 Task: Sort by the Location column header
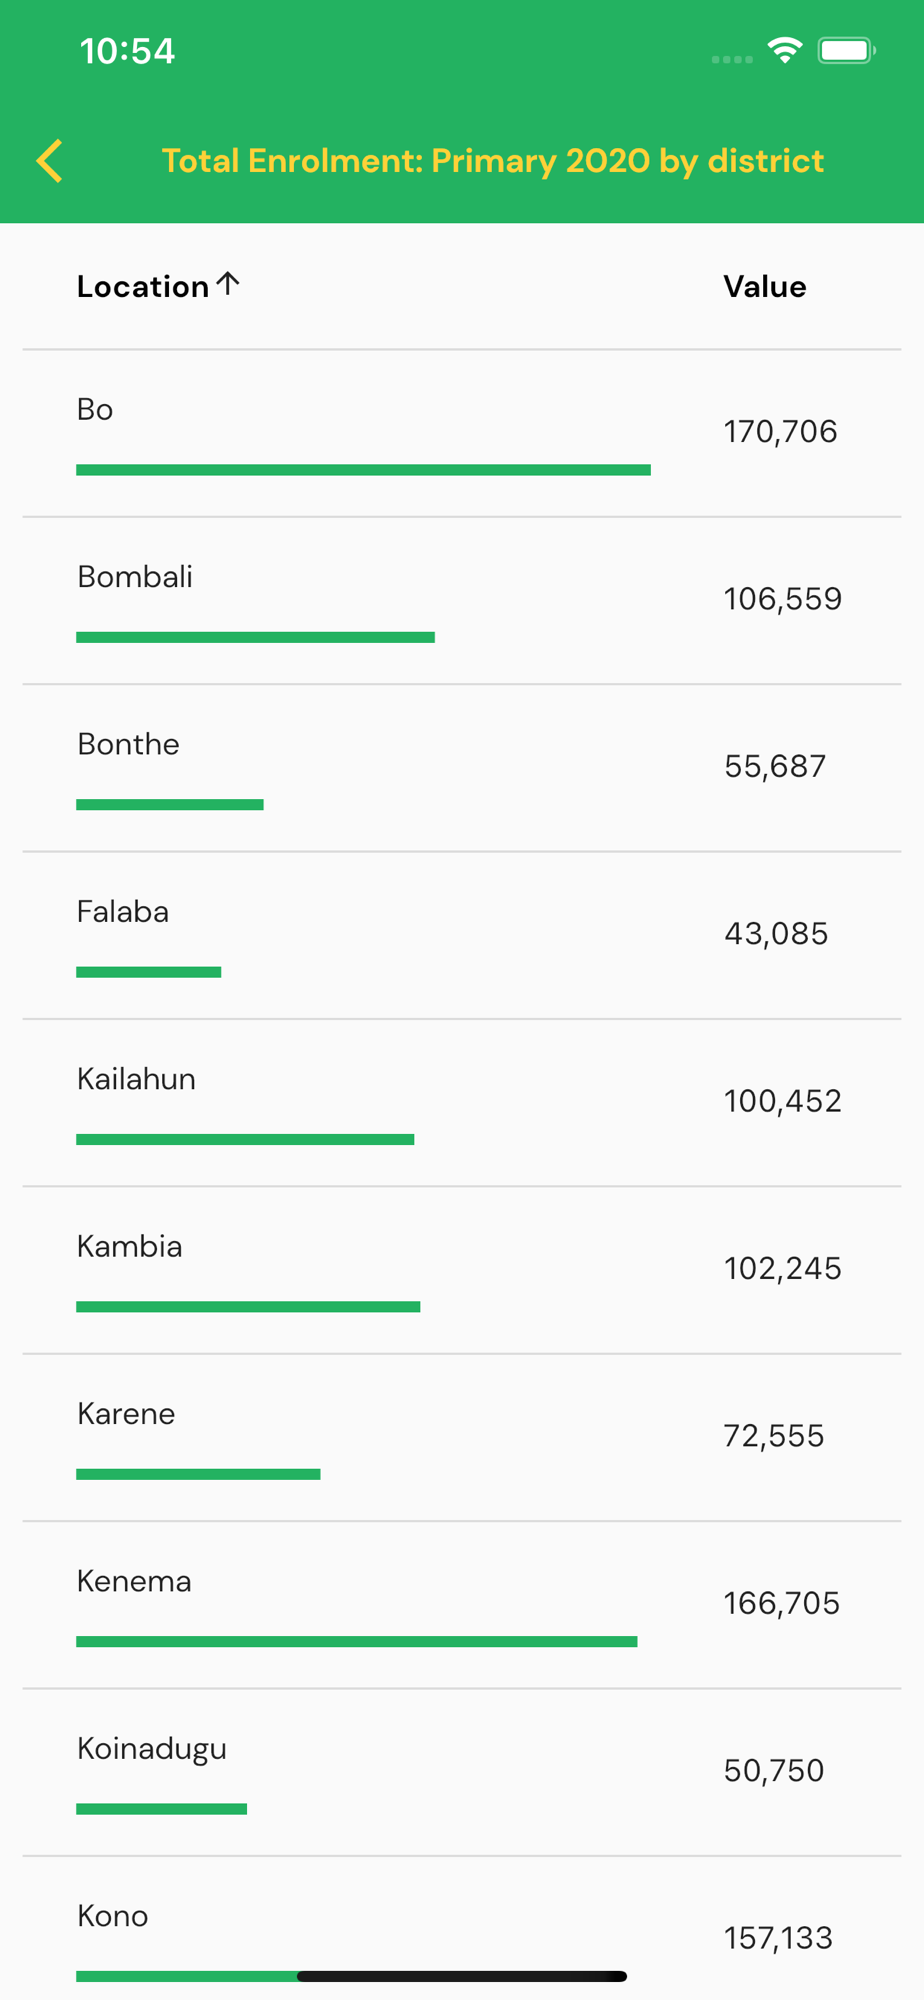(x=143, y=287)
